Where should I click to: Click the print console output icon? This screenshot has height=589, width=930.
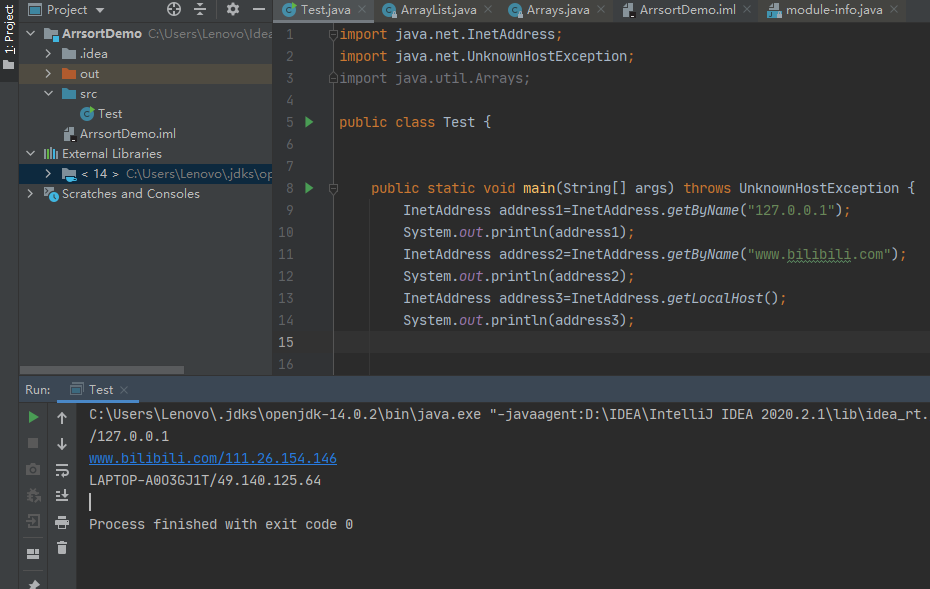(62, 522)
